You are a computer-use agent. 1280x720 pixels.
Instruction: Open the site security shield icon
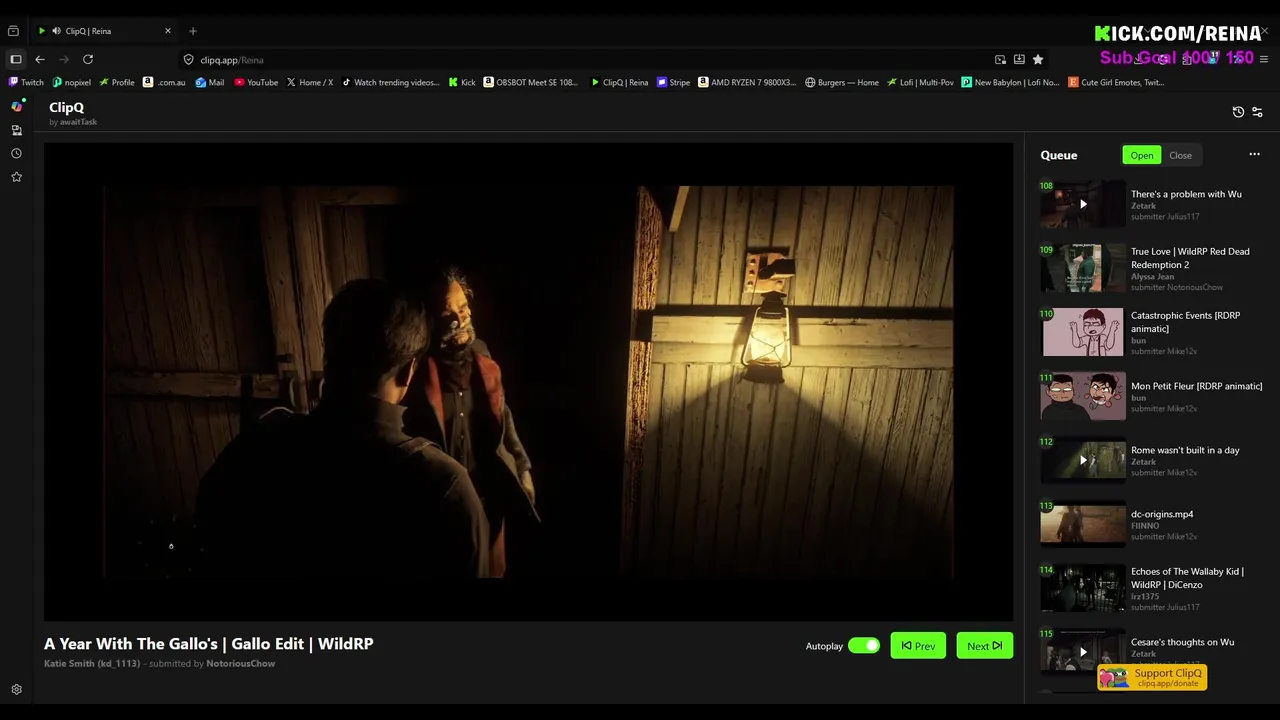click(188, 59)
